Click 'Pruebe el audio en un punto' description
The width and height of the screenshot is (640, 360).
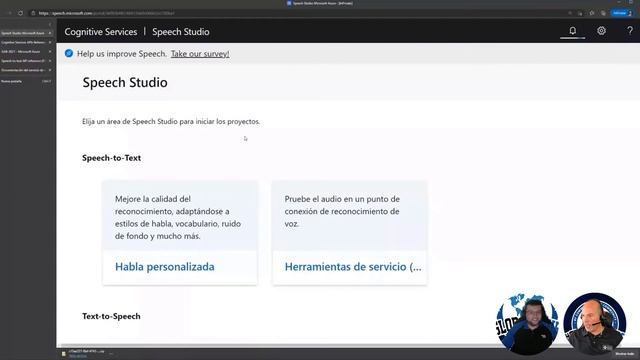click(342, 211)
